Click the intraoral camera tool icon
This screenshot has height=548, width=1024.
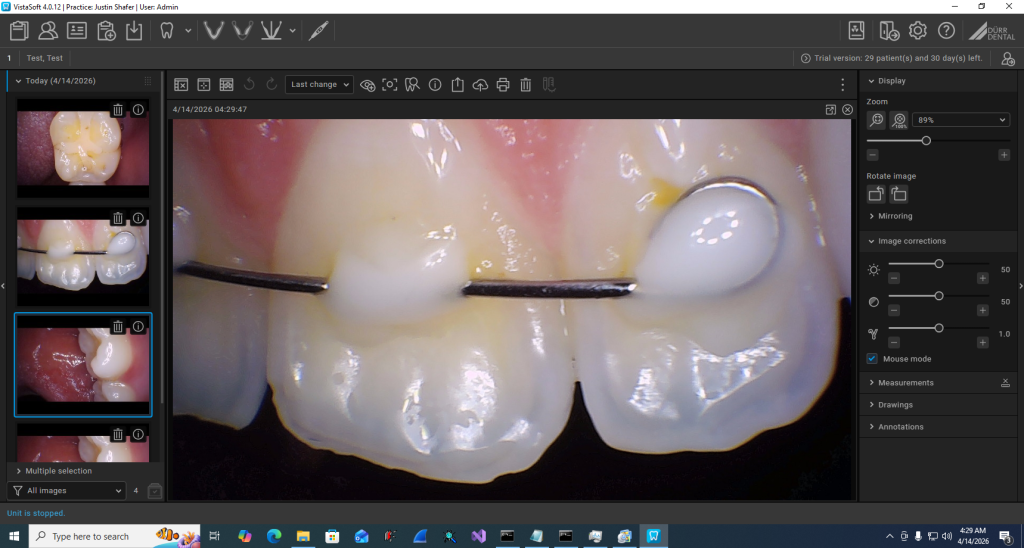pos(319,30)
